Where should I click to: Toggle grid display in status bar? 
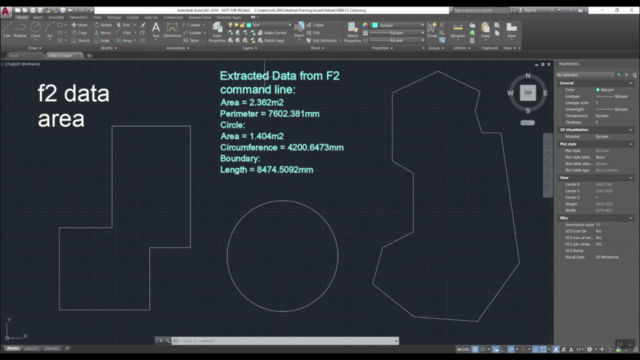[x=475, y=349]
